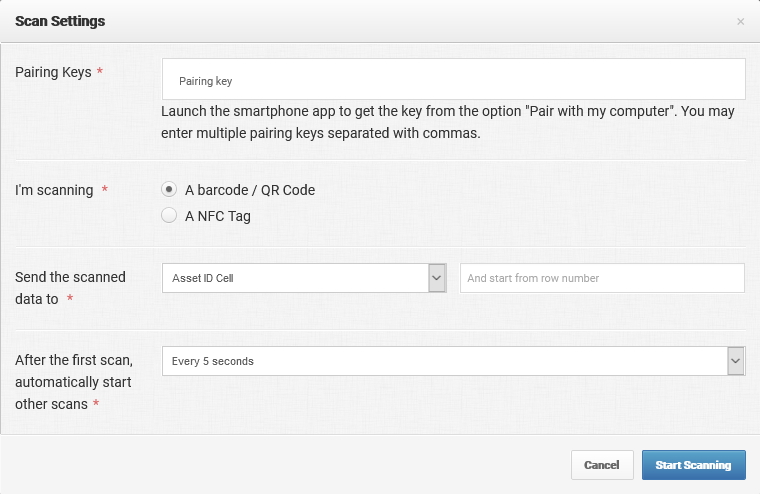Click the 'Send the scanned data to' label
This screenshot has width=760, height=494.
coord(70,288)
